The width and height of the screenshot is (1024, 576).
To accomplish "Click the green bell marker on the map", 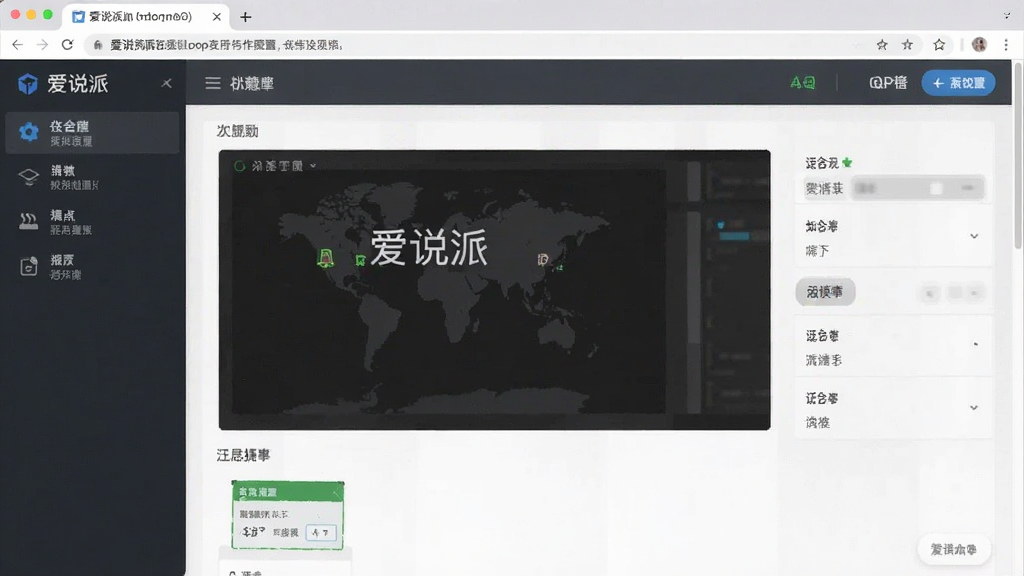I will [325, 258].
